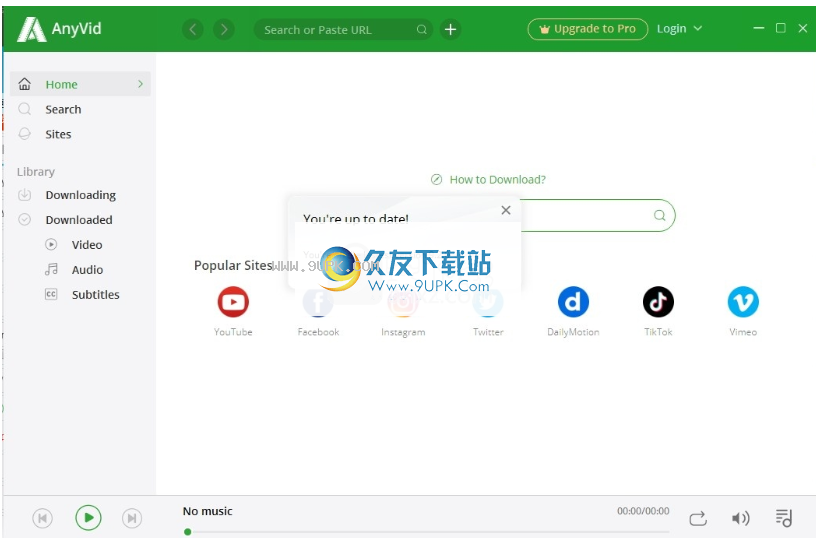816x538 pixels.
Task: Click the sidebar Search magnifier icon
Action: 24,109
